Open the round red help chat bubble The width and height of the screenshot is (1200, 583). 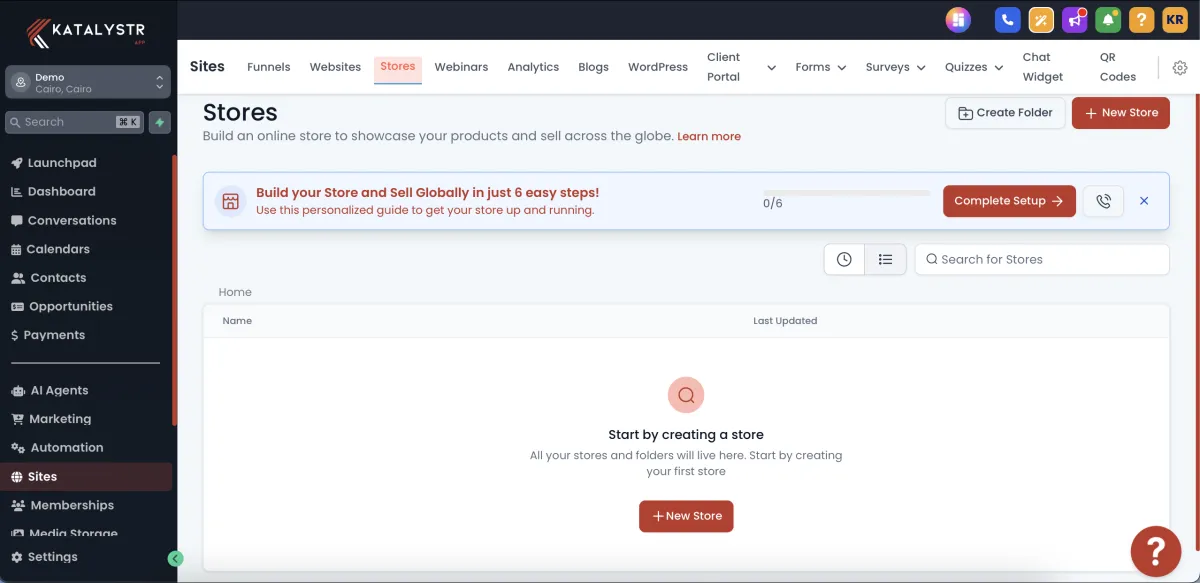point(1155,550)
